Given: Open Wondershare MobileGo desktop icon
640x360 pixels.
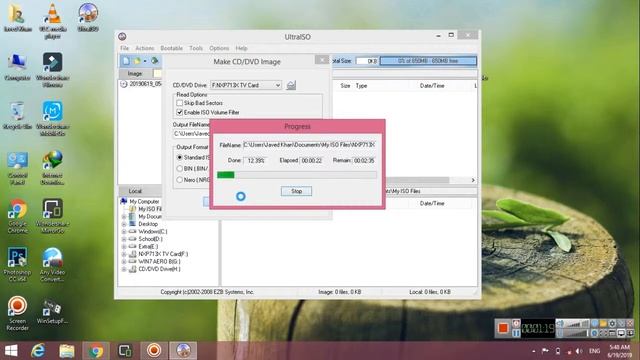Looking at the screenshot, I should (53, 118).
